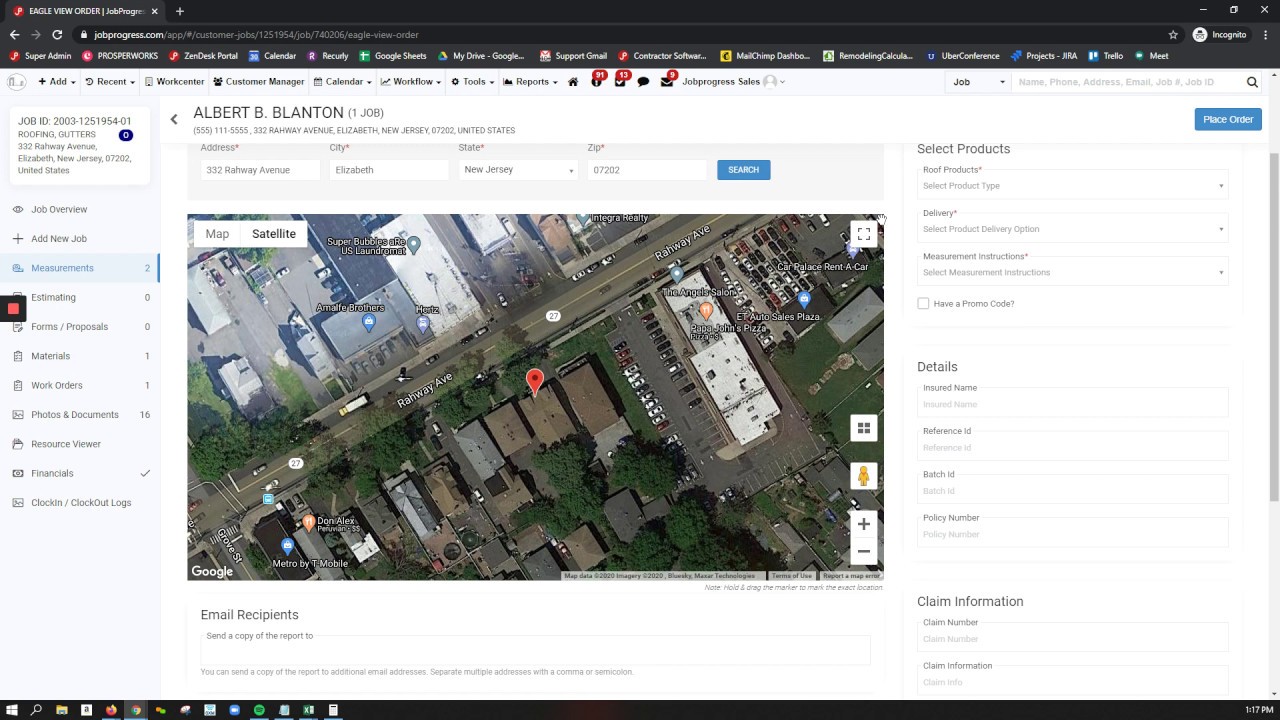Viewport: 1280px width, 720px height.
Task: Click the Policy Number input field
Action: click(x=1072, y=535)
